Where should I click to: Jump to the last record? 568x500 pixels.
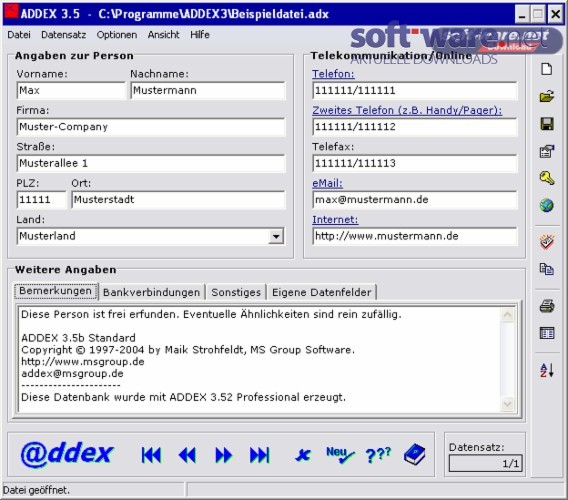(260, 455)
